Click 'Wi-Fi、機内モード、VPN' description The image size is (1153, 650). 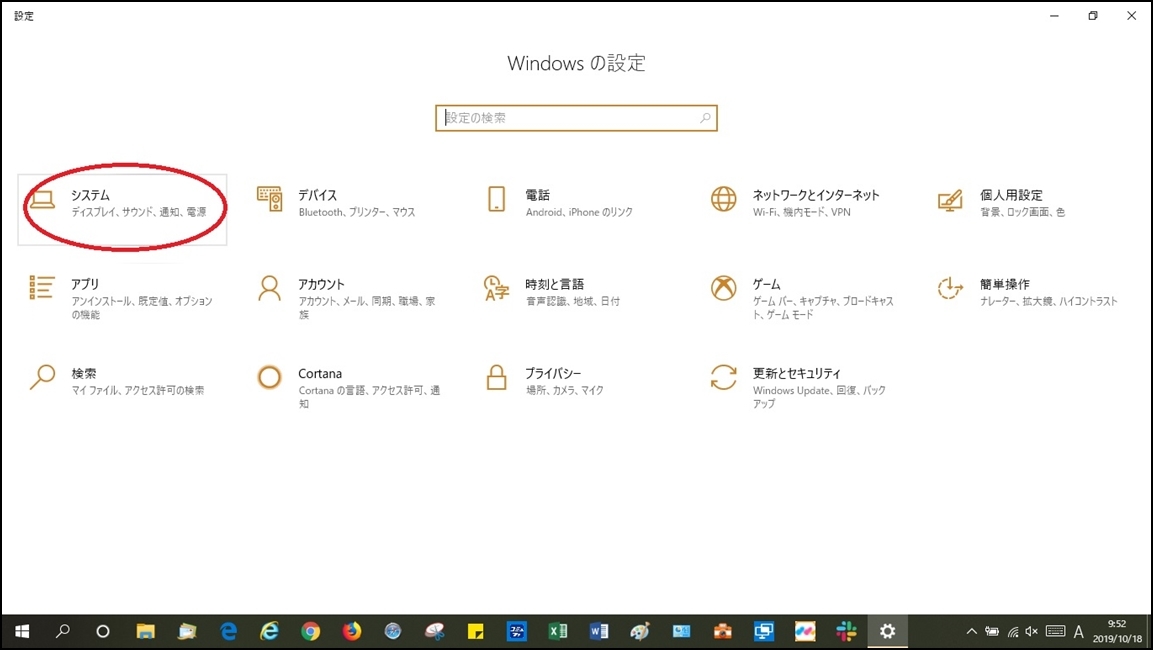coord(802,212)
